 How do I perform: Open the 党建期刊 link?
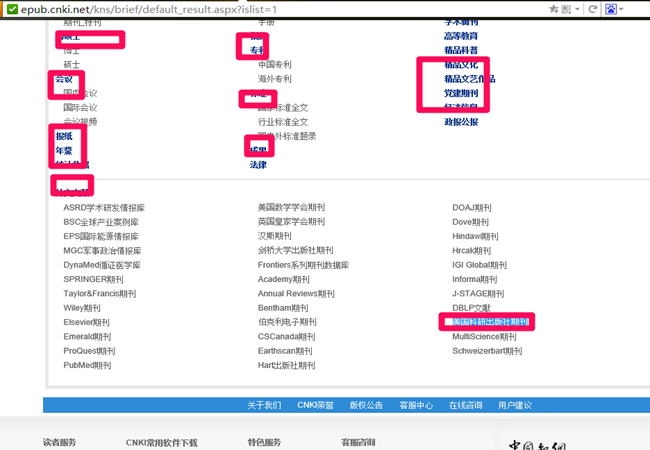click(x=461, y=93)
